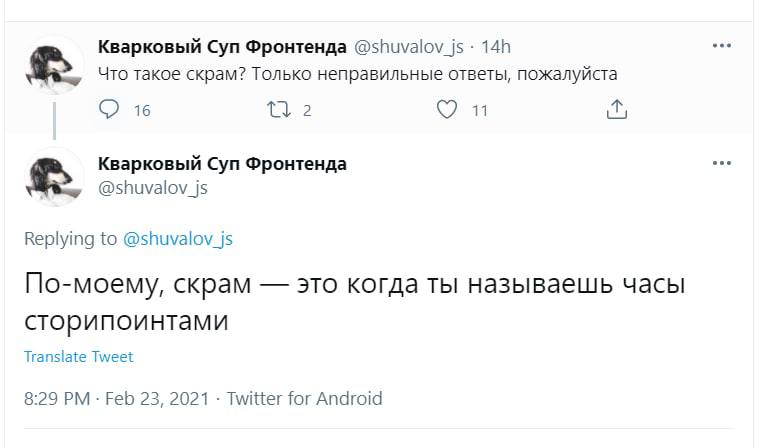Open Кварковый Суп Фронтенда name in first tweet

point(222,46)
